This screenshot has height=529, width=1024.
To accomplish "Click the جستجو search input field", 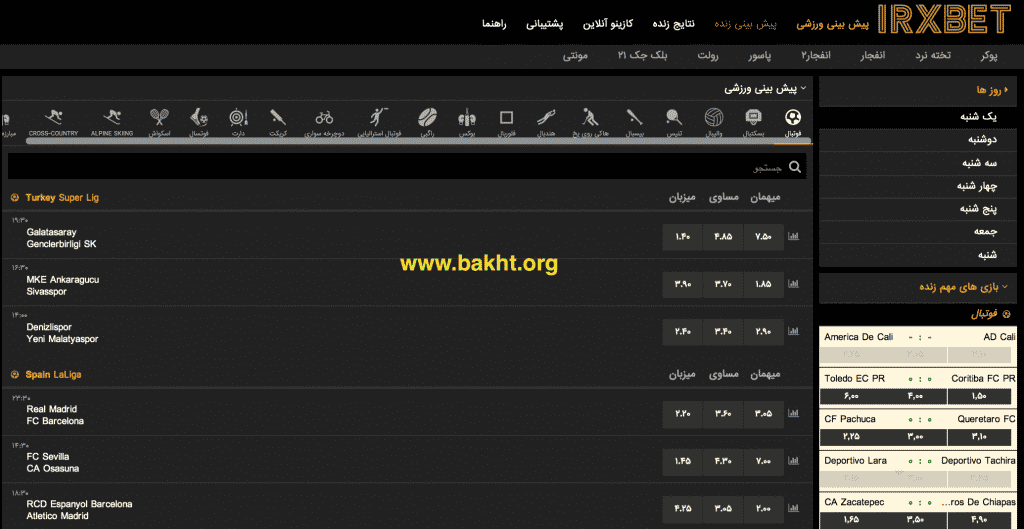I will [400, 167].
